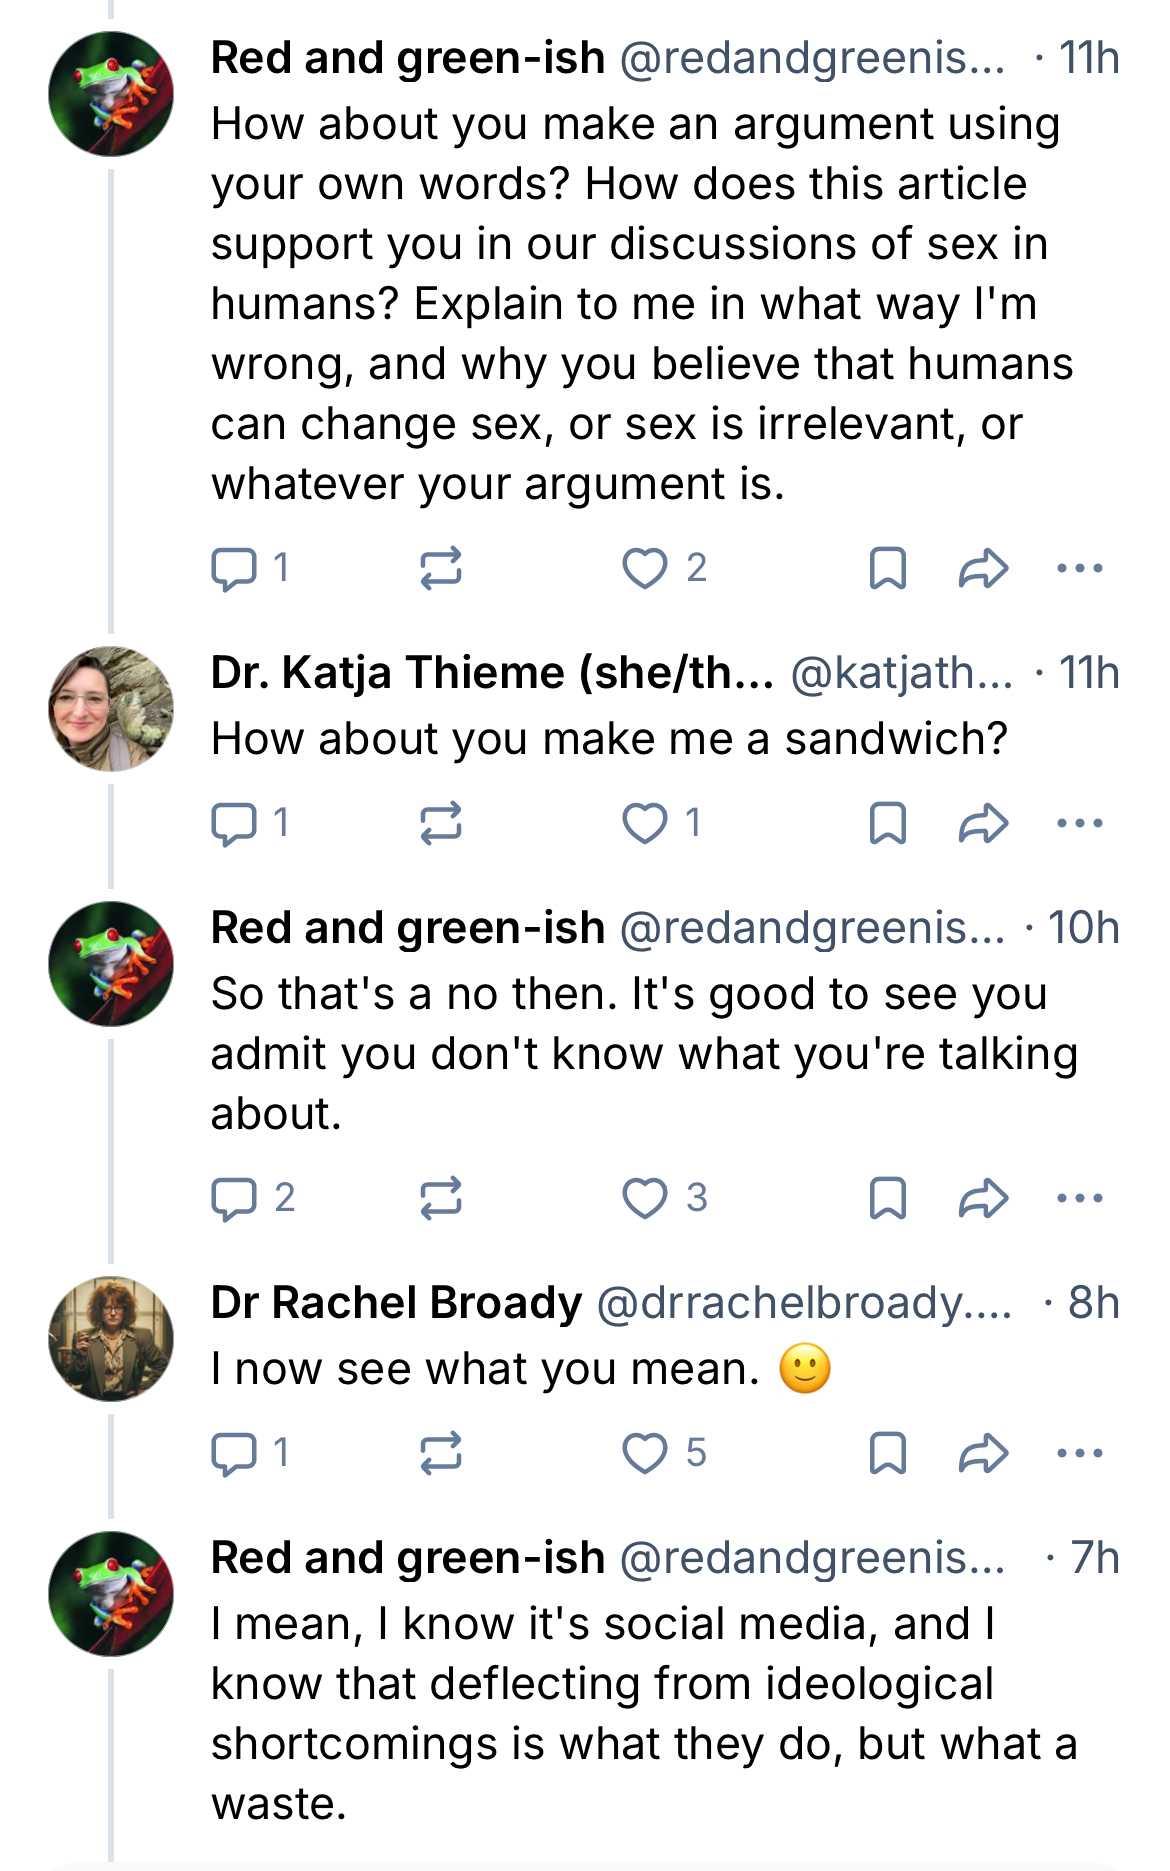Reply to the first Red and green-ish post

coord(234,569)
